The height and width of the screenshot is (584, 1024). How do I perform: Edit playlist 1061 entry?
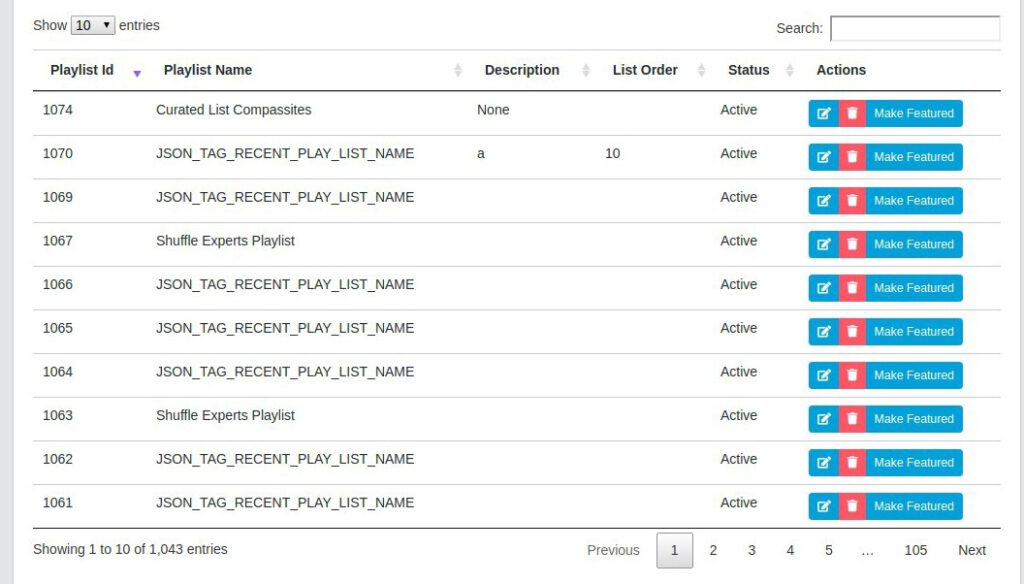[x=824, y=506]
